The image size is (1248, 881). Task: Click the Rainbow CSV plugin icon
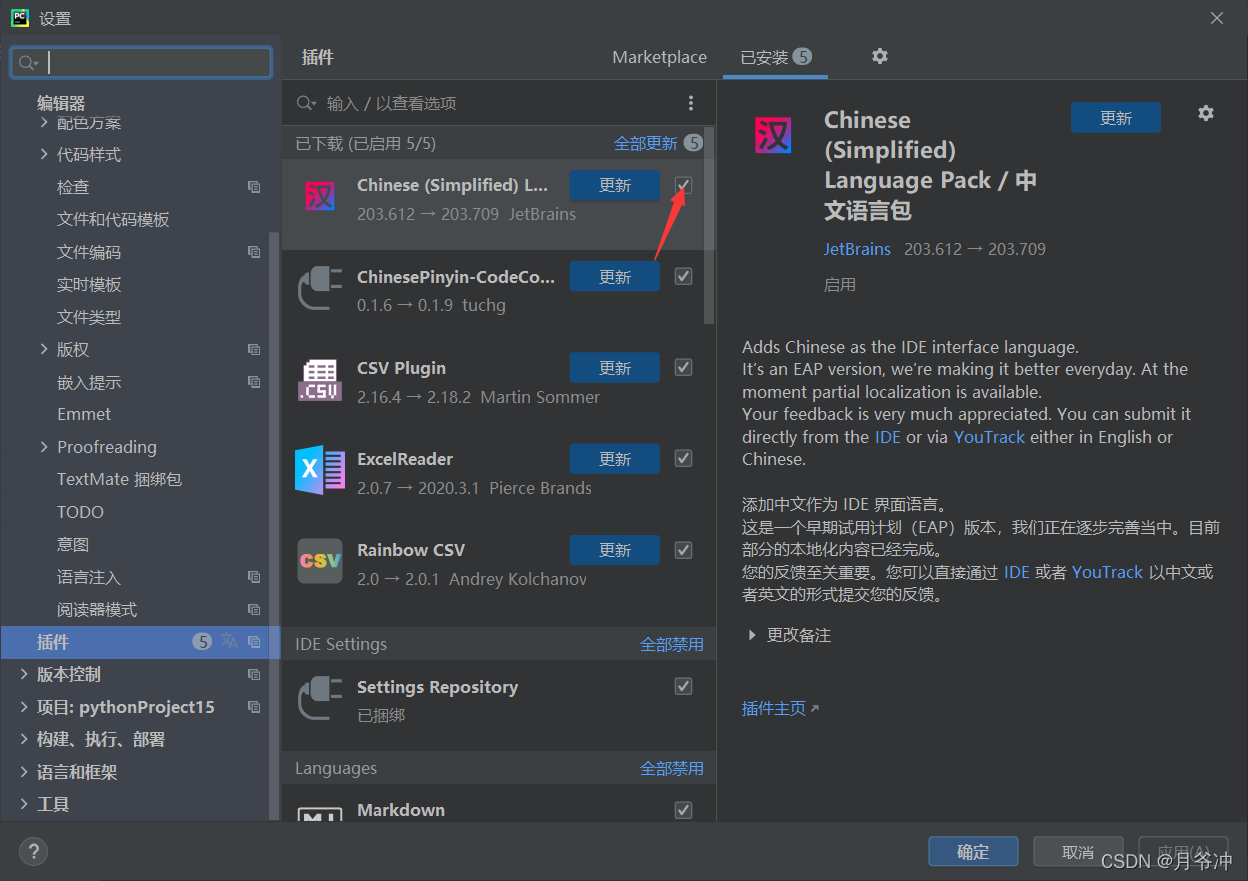tap(320, 561)
